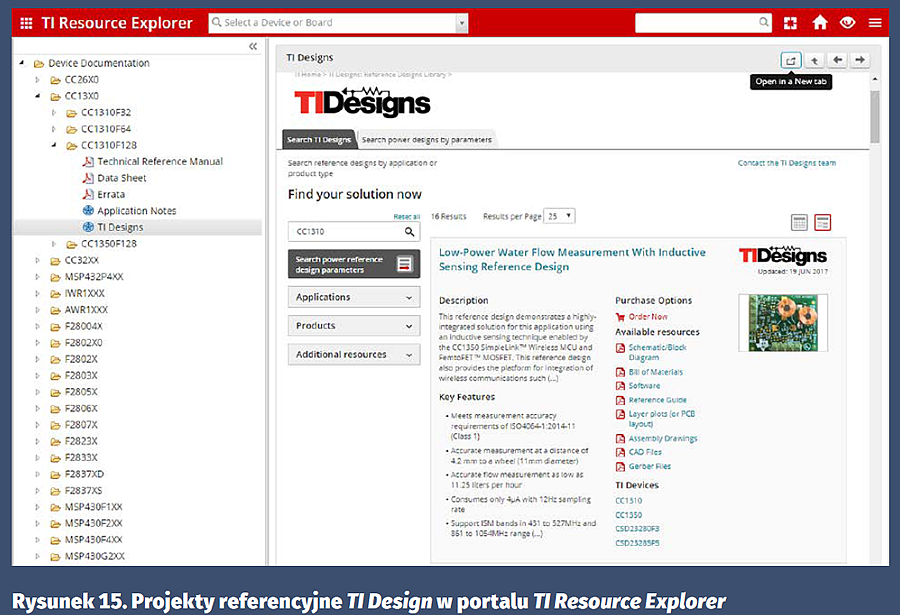Go to the Resource Explorer home icon
This screenshot has width=900, height=615.
[820, 23]
